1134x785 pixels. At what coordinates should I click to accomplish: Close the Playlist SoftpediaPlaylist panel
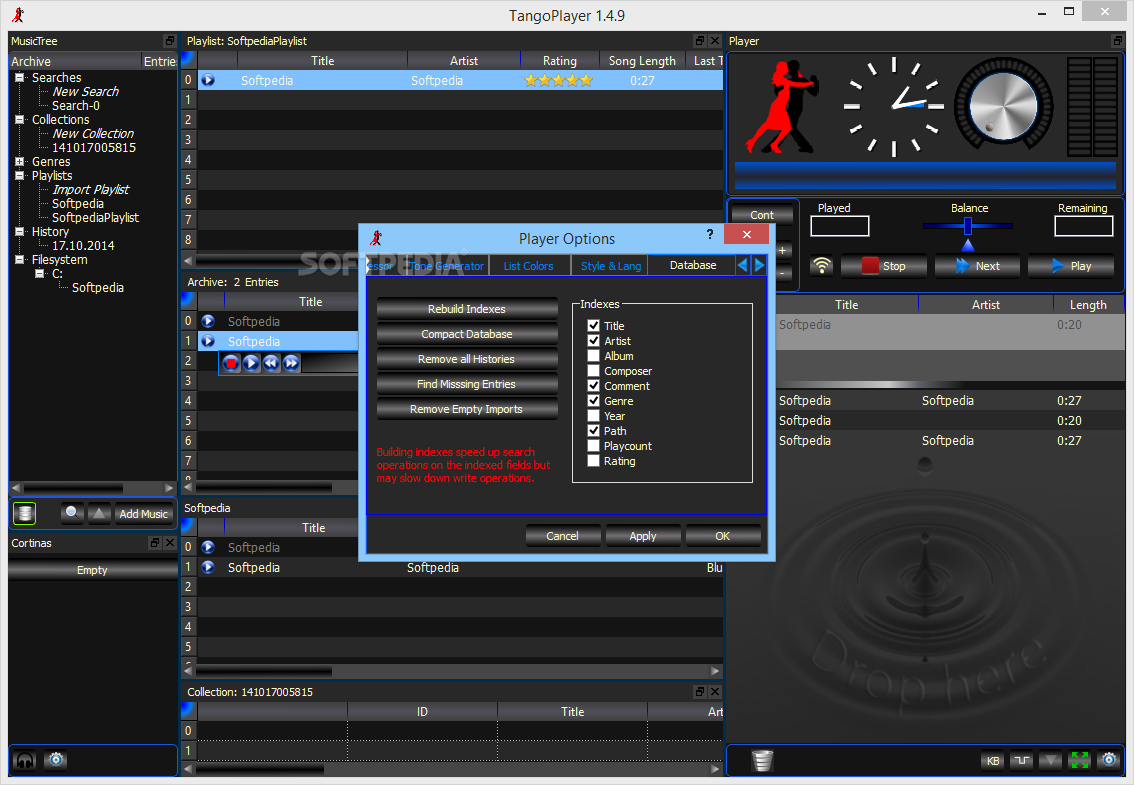[715, 41]
